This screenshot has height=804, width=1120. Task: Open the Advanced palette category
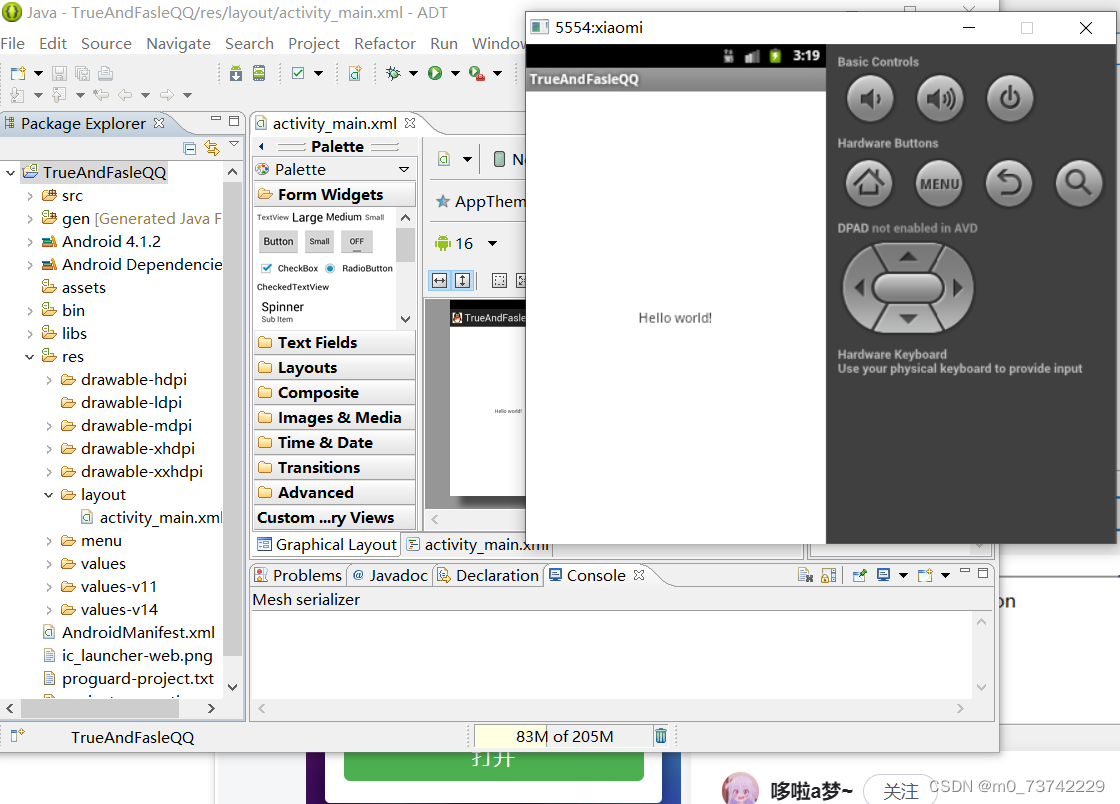coord(334,493)
